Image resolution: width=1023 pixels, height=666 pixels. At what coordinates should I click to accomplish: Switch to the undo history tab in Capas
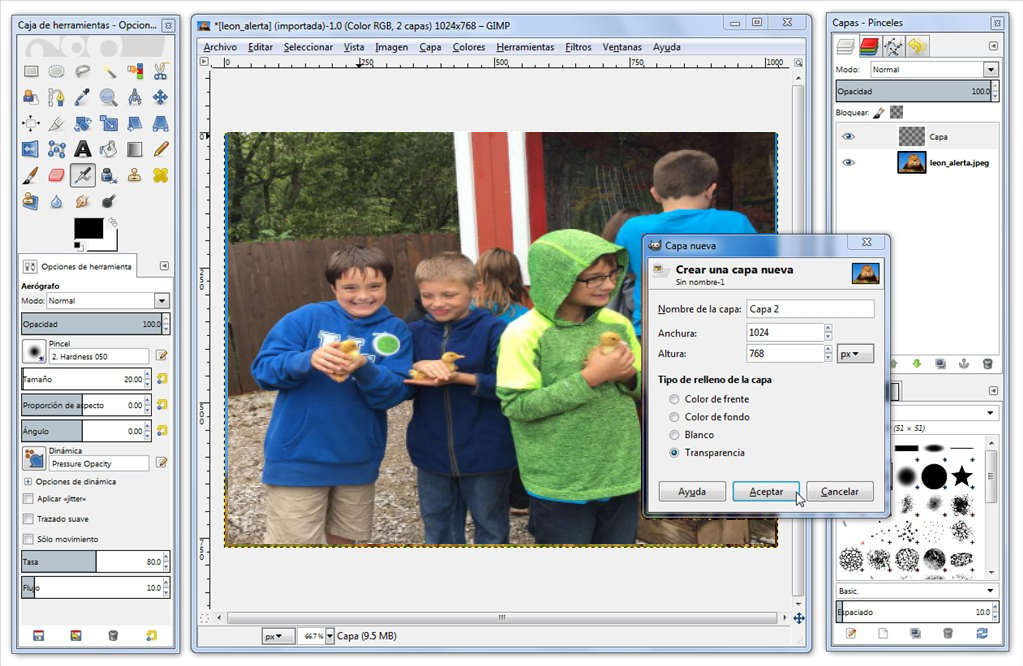click(917, 46)
